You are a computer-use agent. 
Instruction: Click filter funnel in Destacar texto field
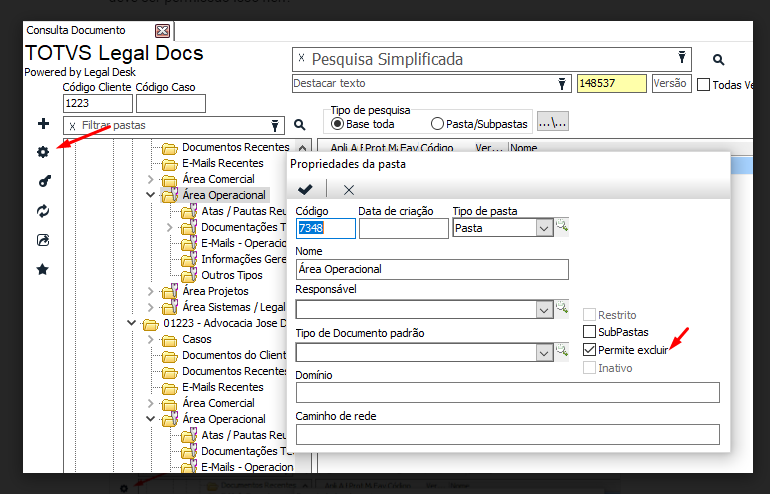pos(562,83)
